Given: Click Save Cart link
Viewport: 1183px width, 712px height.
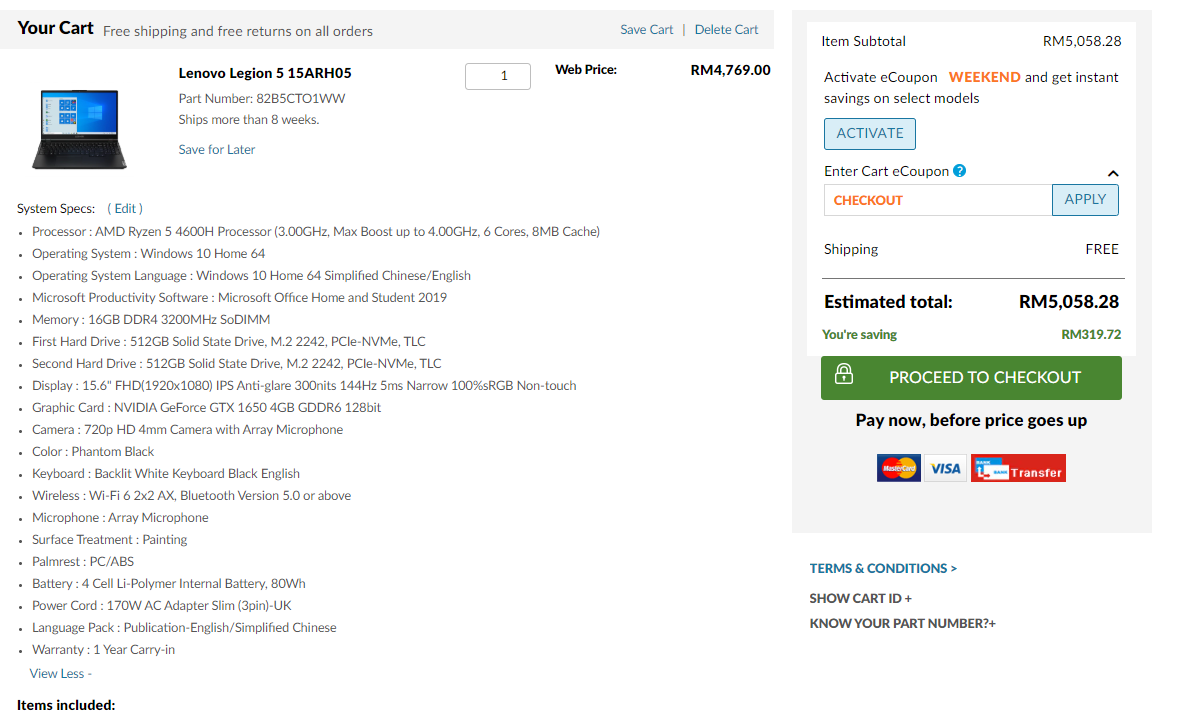Looking at the screenshot, I should (x=647, y=29).
